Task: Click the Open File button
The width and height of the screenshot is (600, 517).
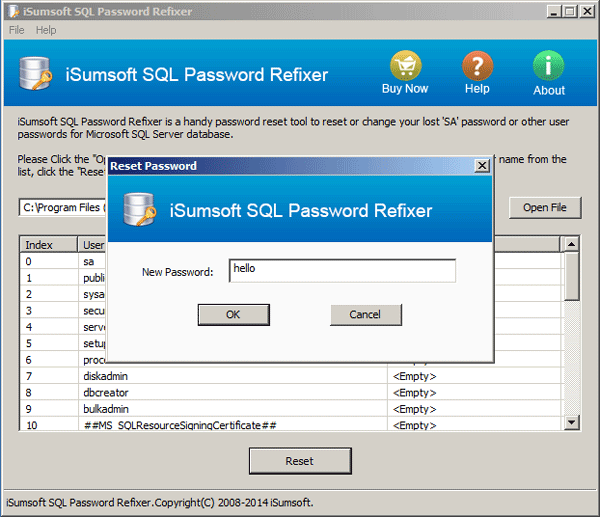Action: 545,208
